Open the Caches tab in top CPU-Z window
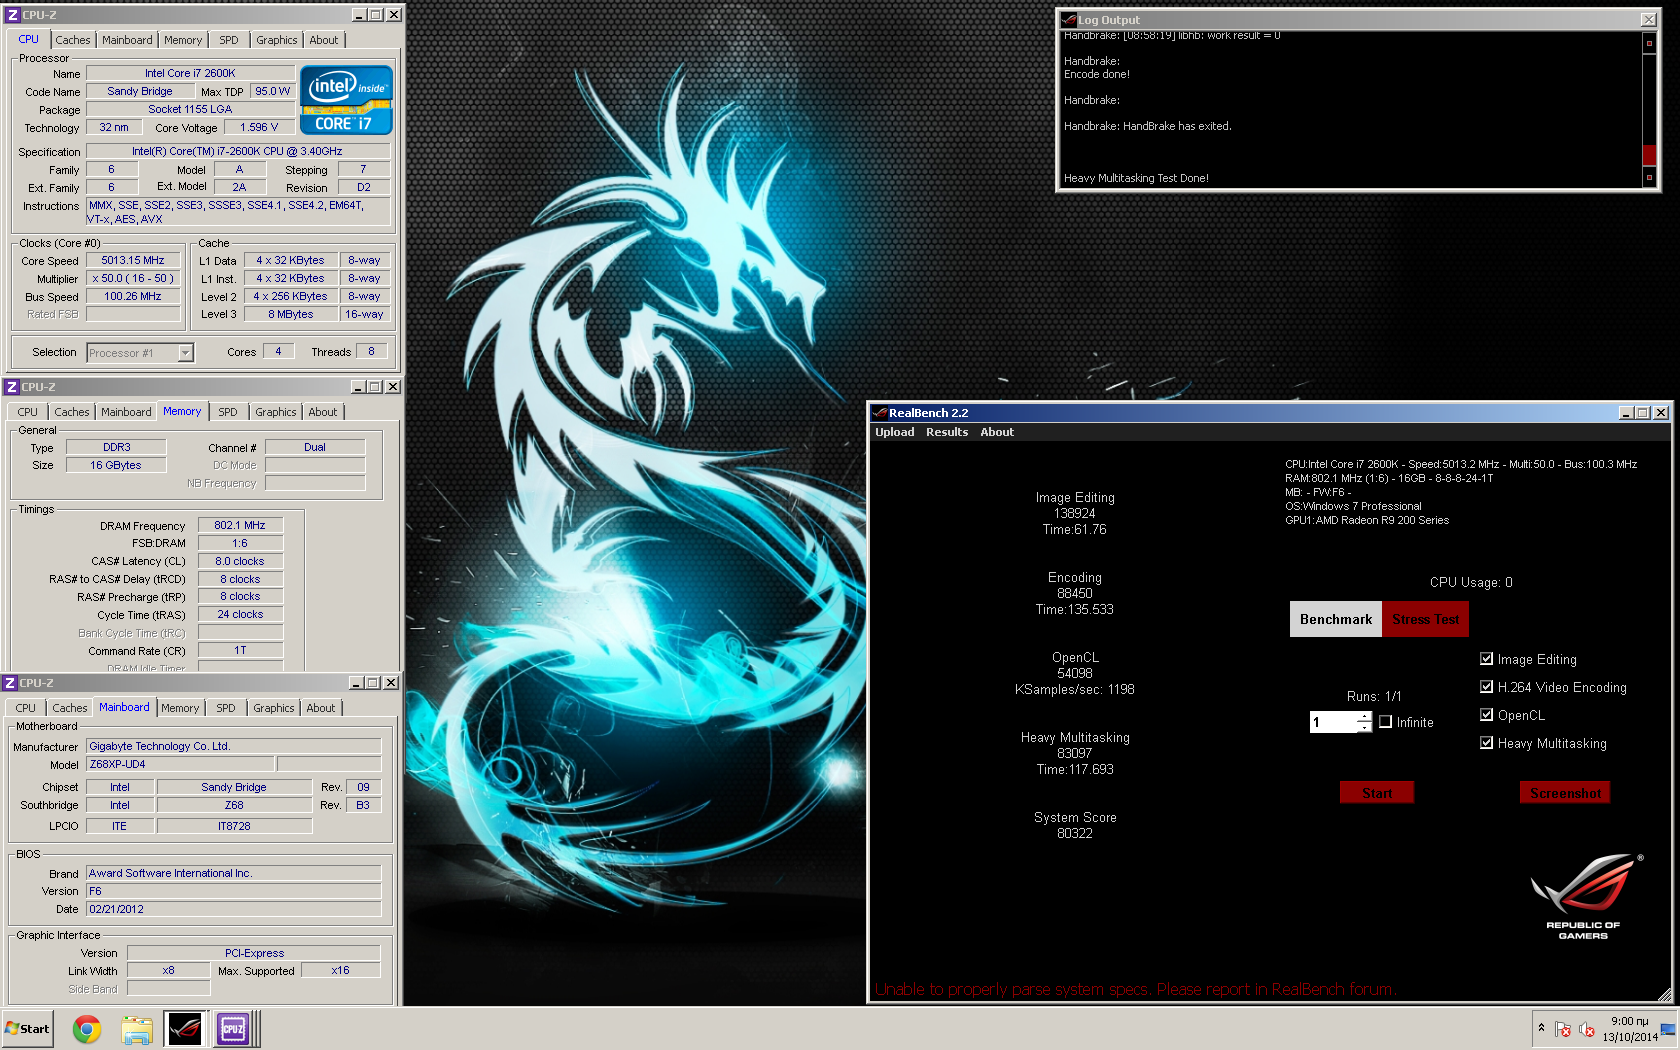This screenshot has width=1680, height=1050. (x=73, y=40)
